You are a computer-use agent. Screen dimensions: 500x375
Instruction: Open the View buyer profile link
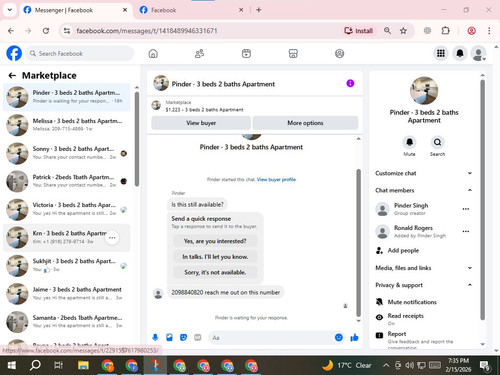276,179
